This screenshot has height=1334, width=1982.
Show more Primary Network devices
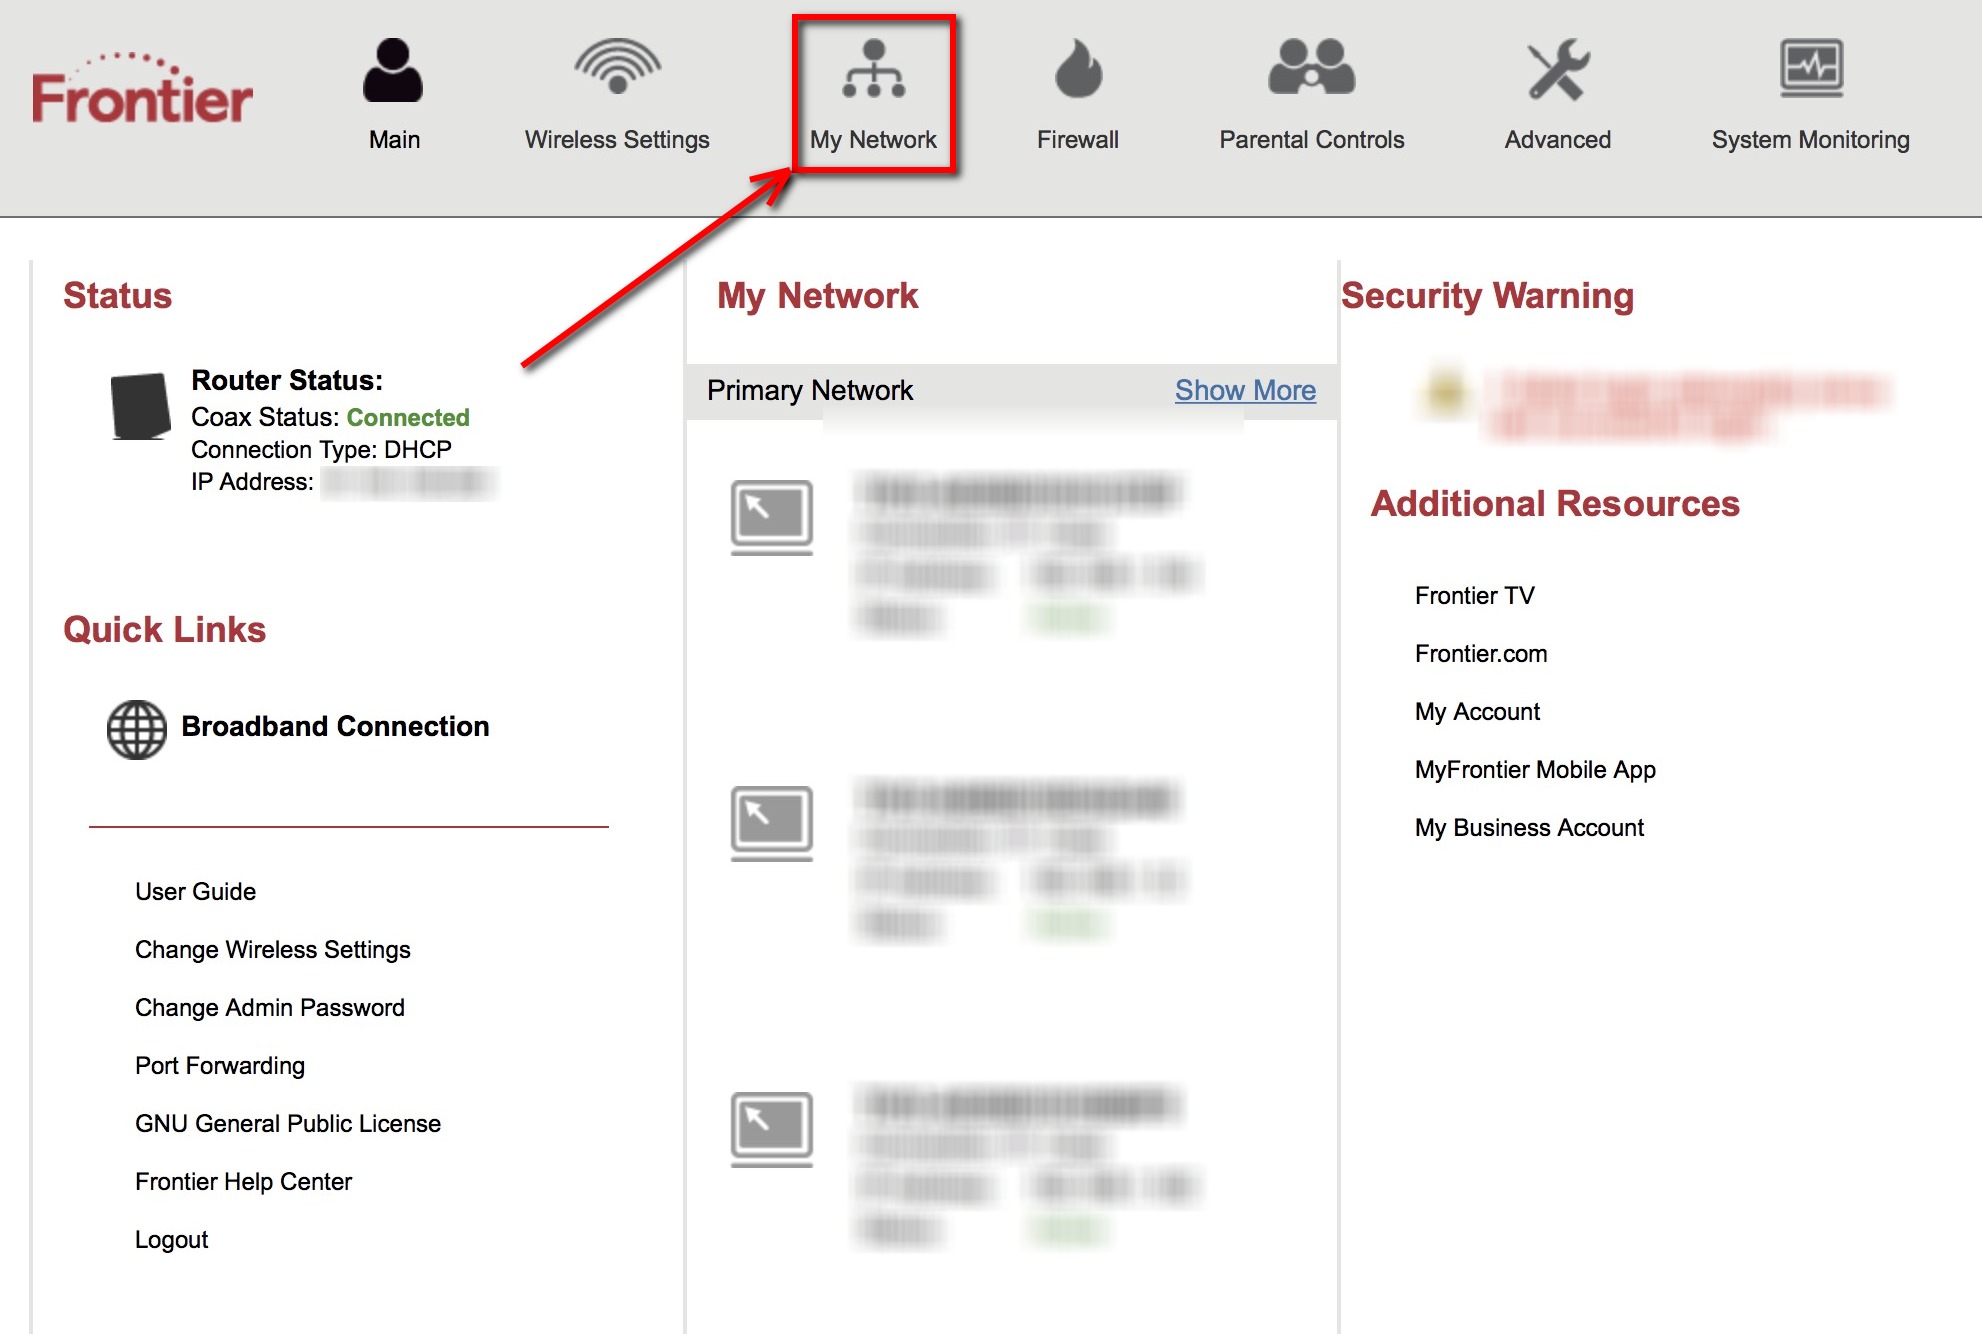point(1246,390)
